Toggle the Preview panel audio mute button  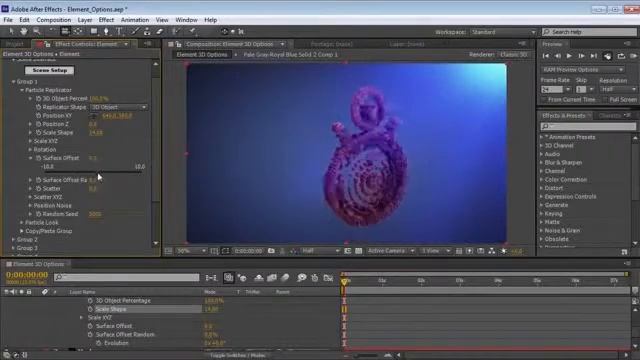(x=607, y=56)
